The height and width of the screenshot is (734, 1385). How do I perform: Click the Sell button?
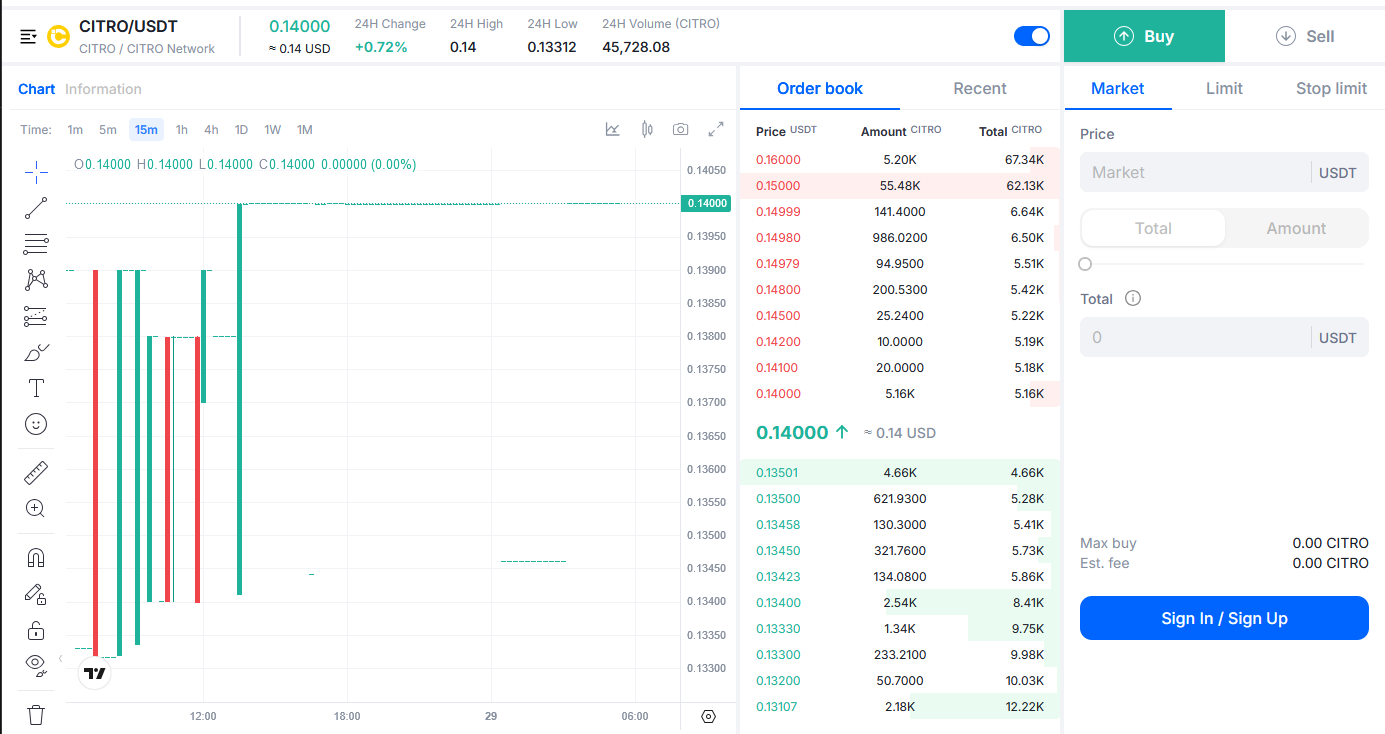coord(1305,36)
